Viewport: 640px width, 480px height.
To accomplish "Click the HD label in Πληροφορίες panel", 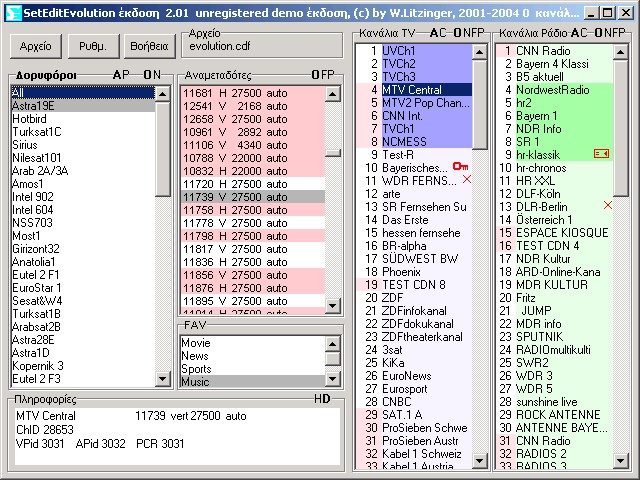I will point(322,398).
